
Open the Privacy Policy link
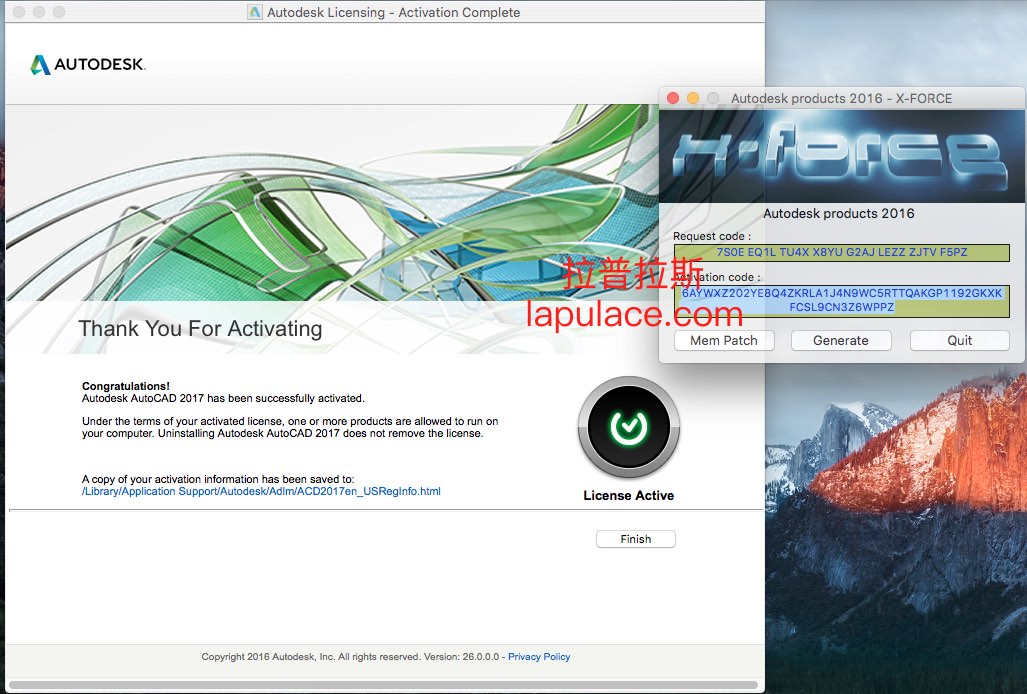pyautogui.click(x=539, y=657)
